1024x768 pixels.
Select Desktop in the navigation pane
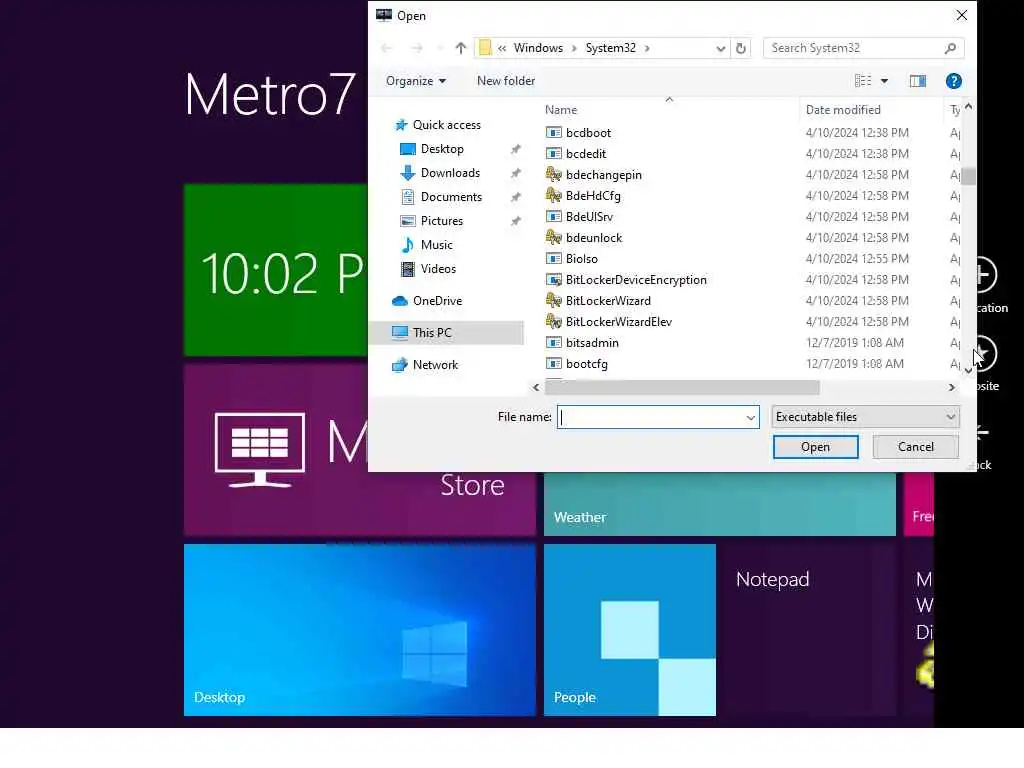(442, 149)
